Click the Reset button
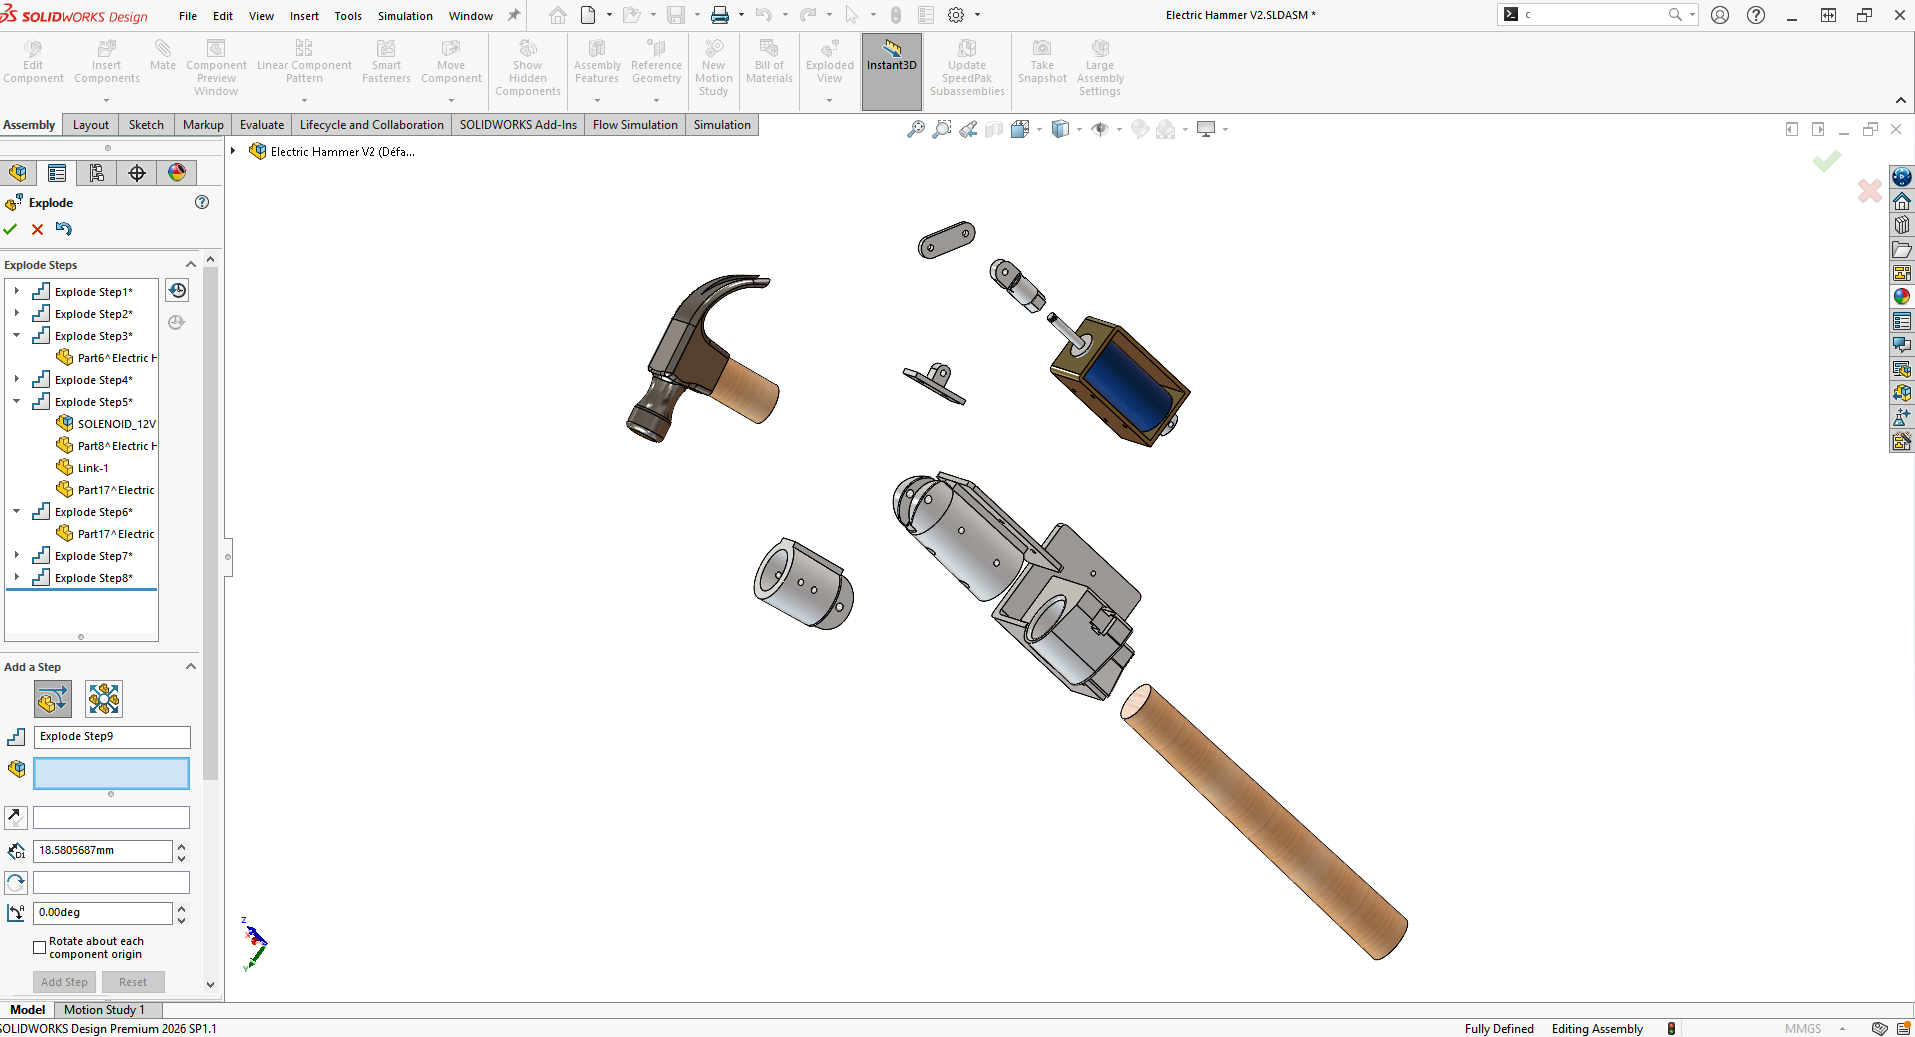 [x=133, y=982]
